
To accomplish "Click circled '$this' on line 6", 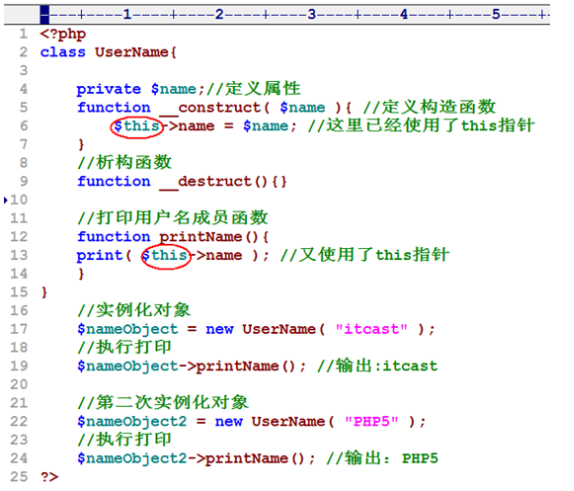I will (x=137, y=126).
